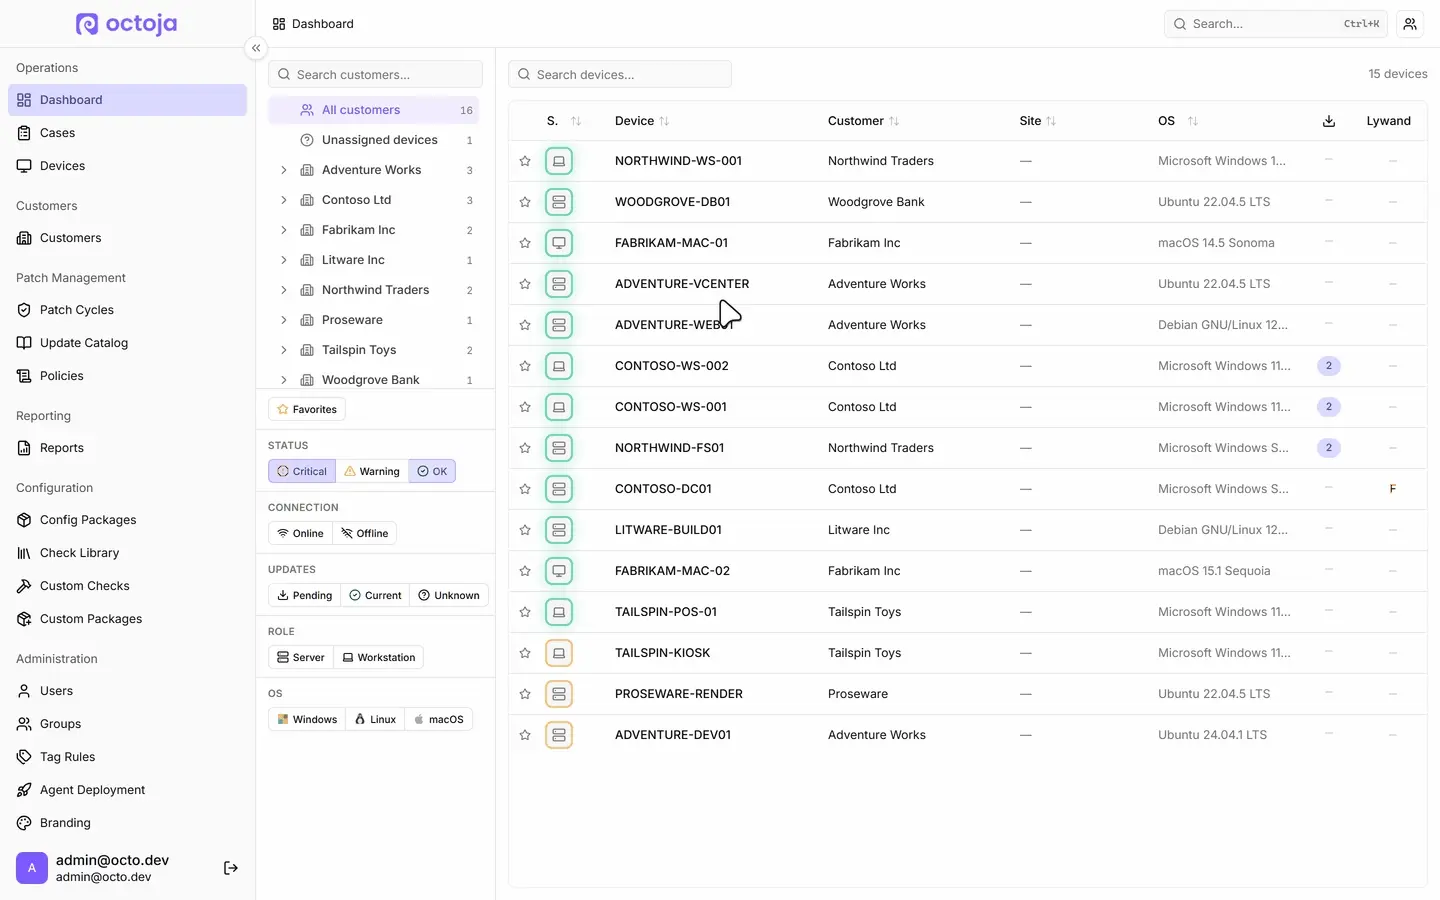Sort by the Device column arrows
Image resolution: width=1440 pixels, height=900 pixels.
(664, 121)
